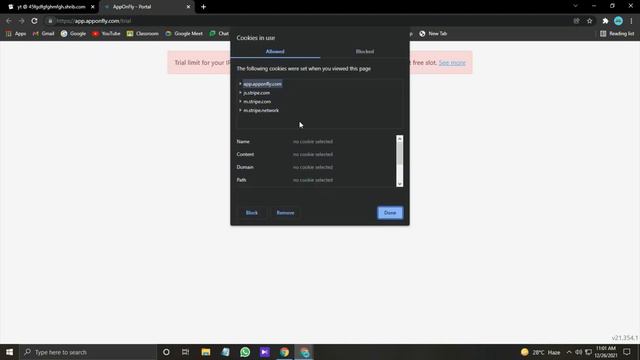640x360 pixels.
Task: Open the Google Meet bookmark
Action: (184, 33)
